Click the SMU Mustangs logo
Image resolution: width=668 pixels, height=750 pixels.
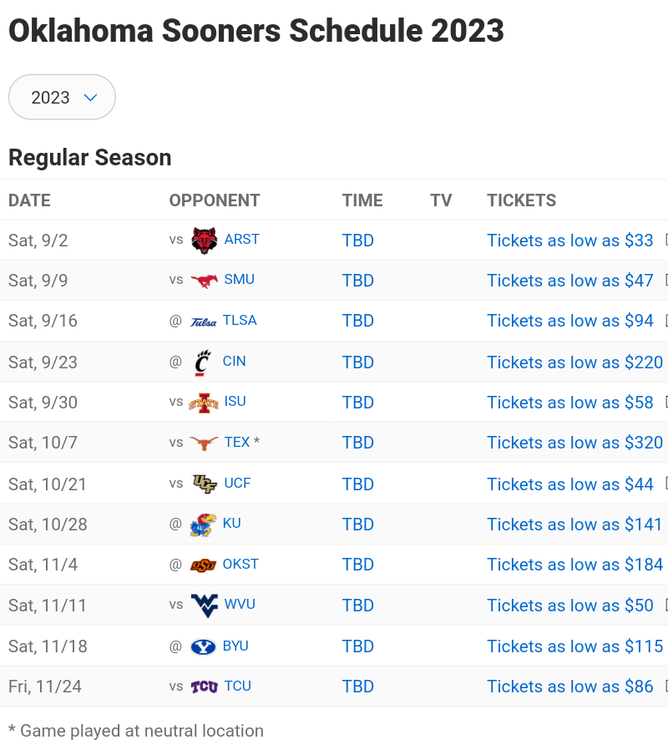pos(204,281)
